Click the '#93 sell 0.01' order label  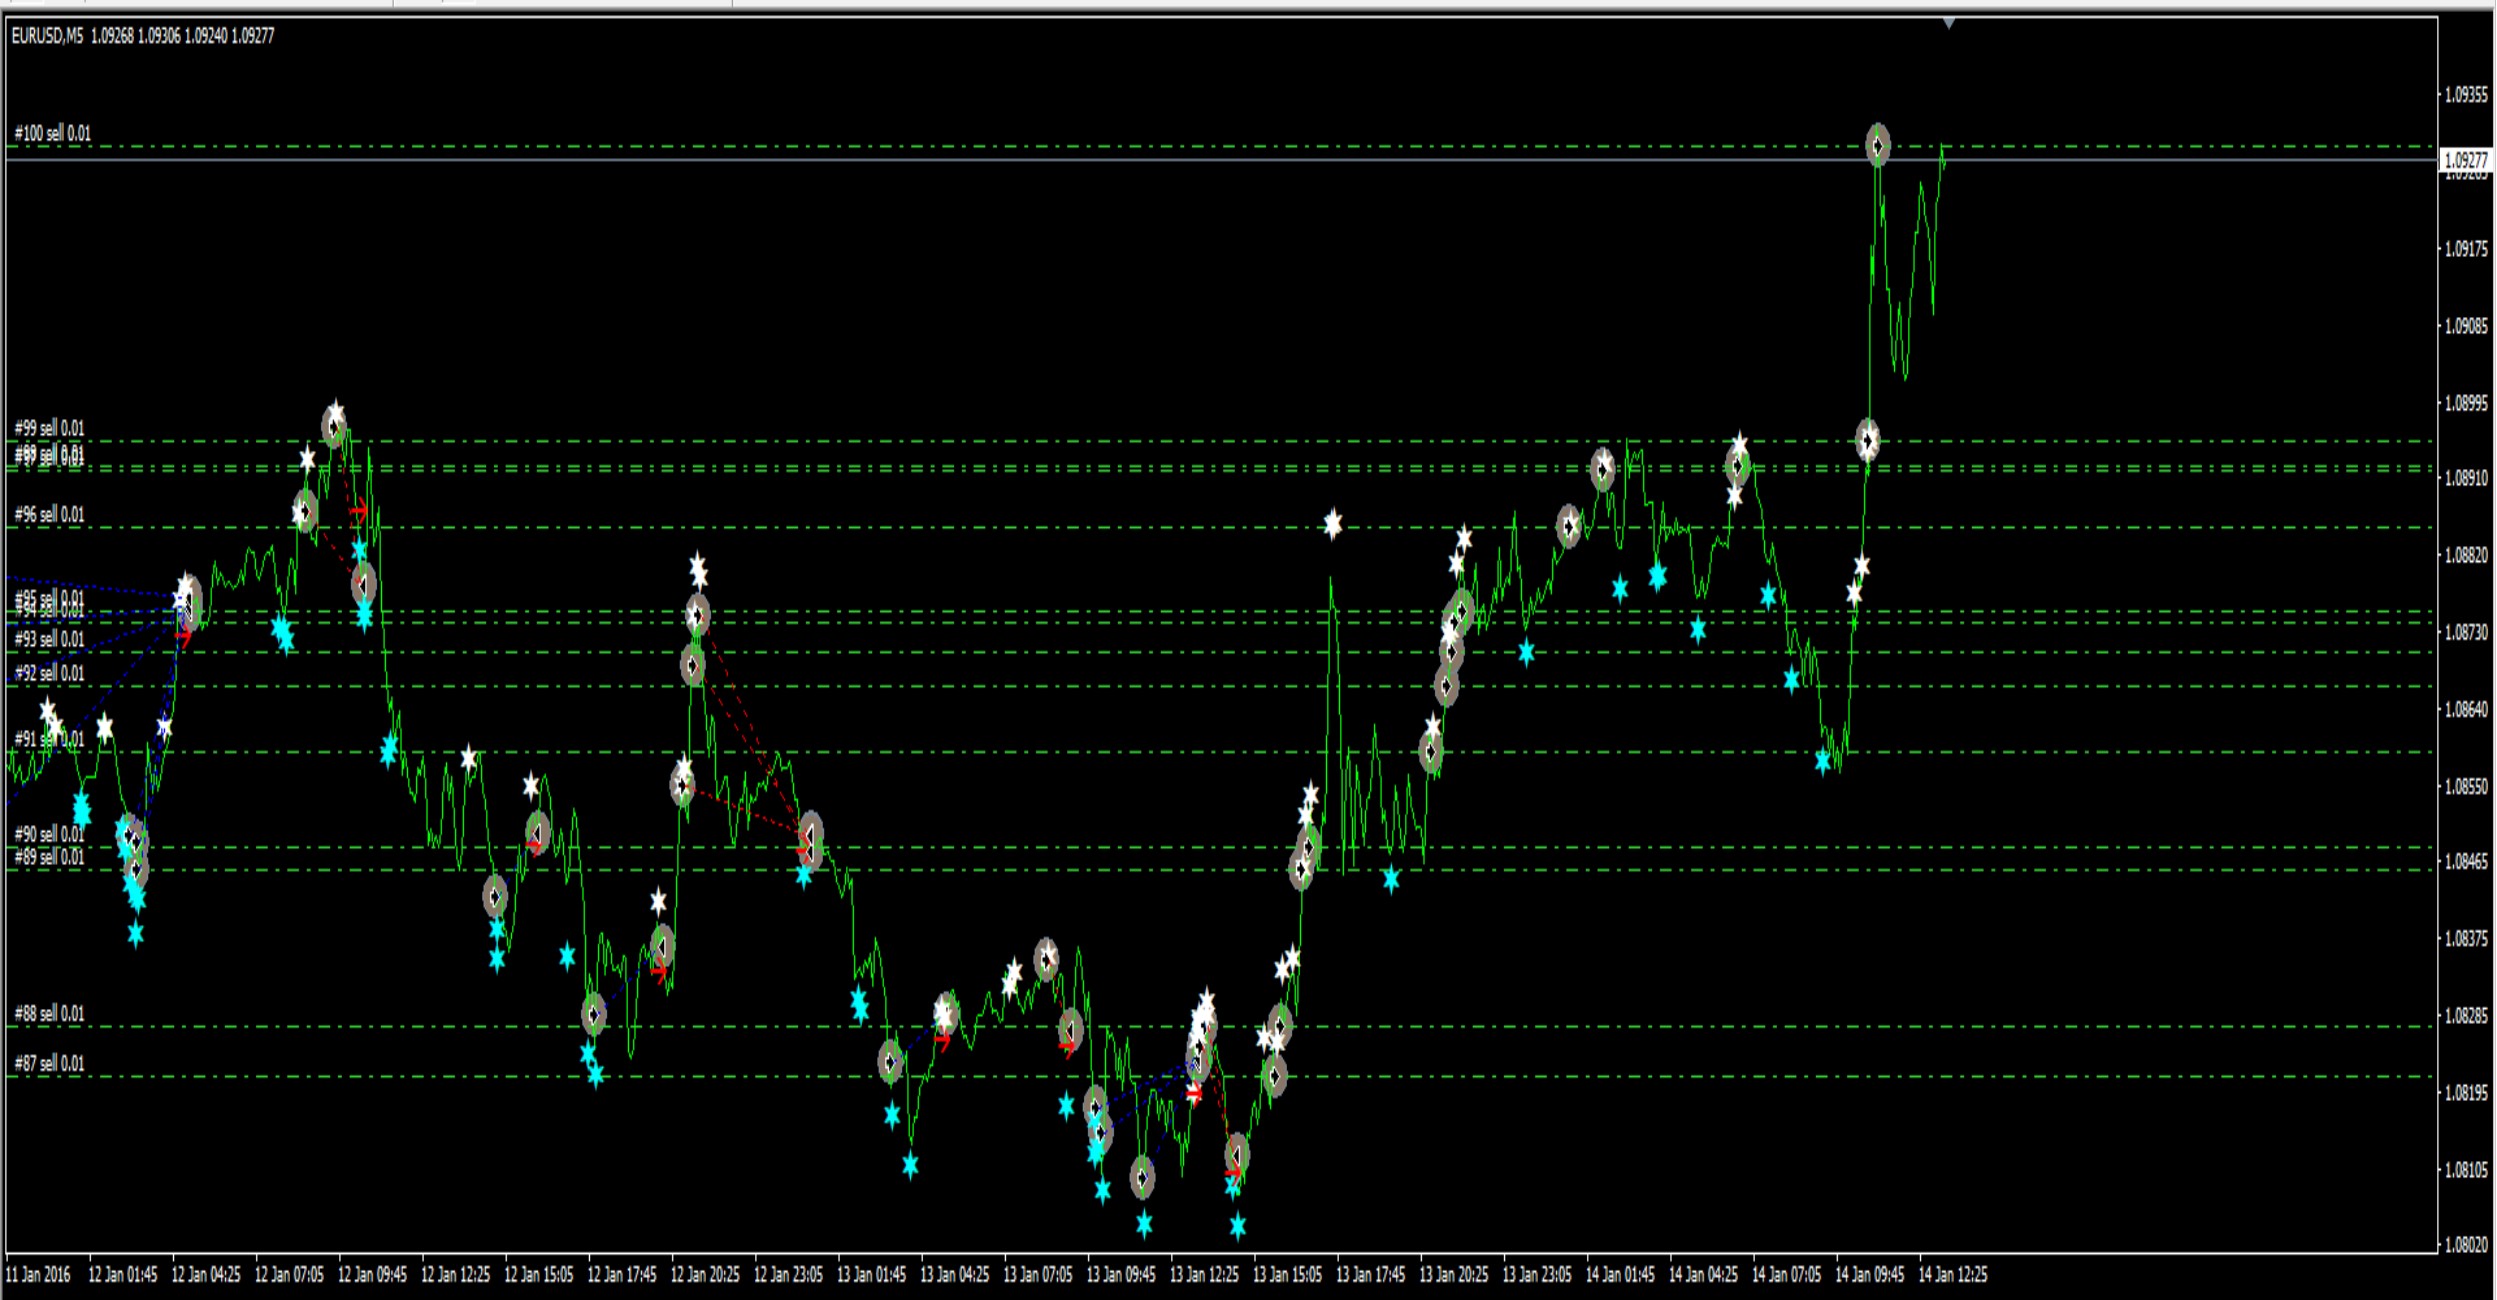click(x=50, y=639)
